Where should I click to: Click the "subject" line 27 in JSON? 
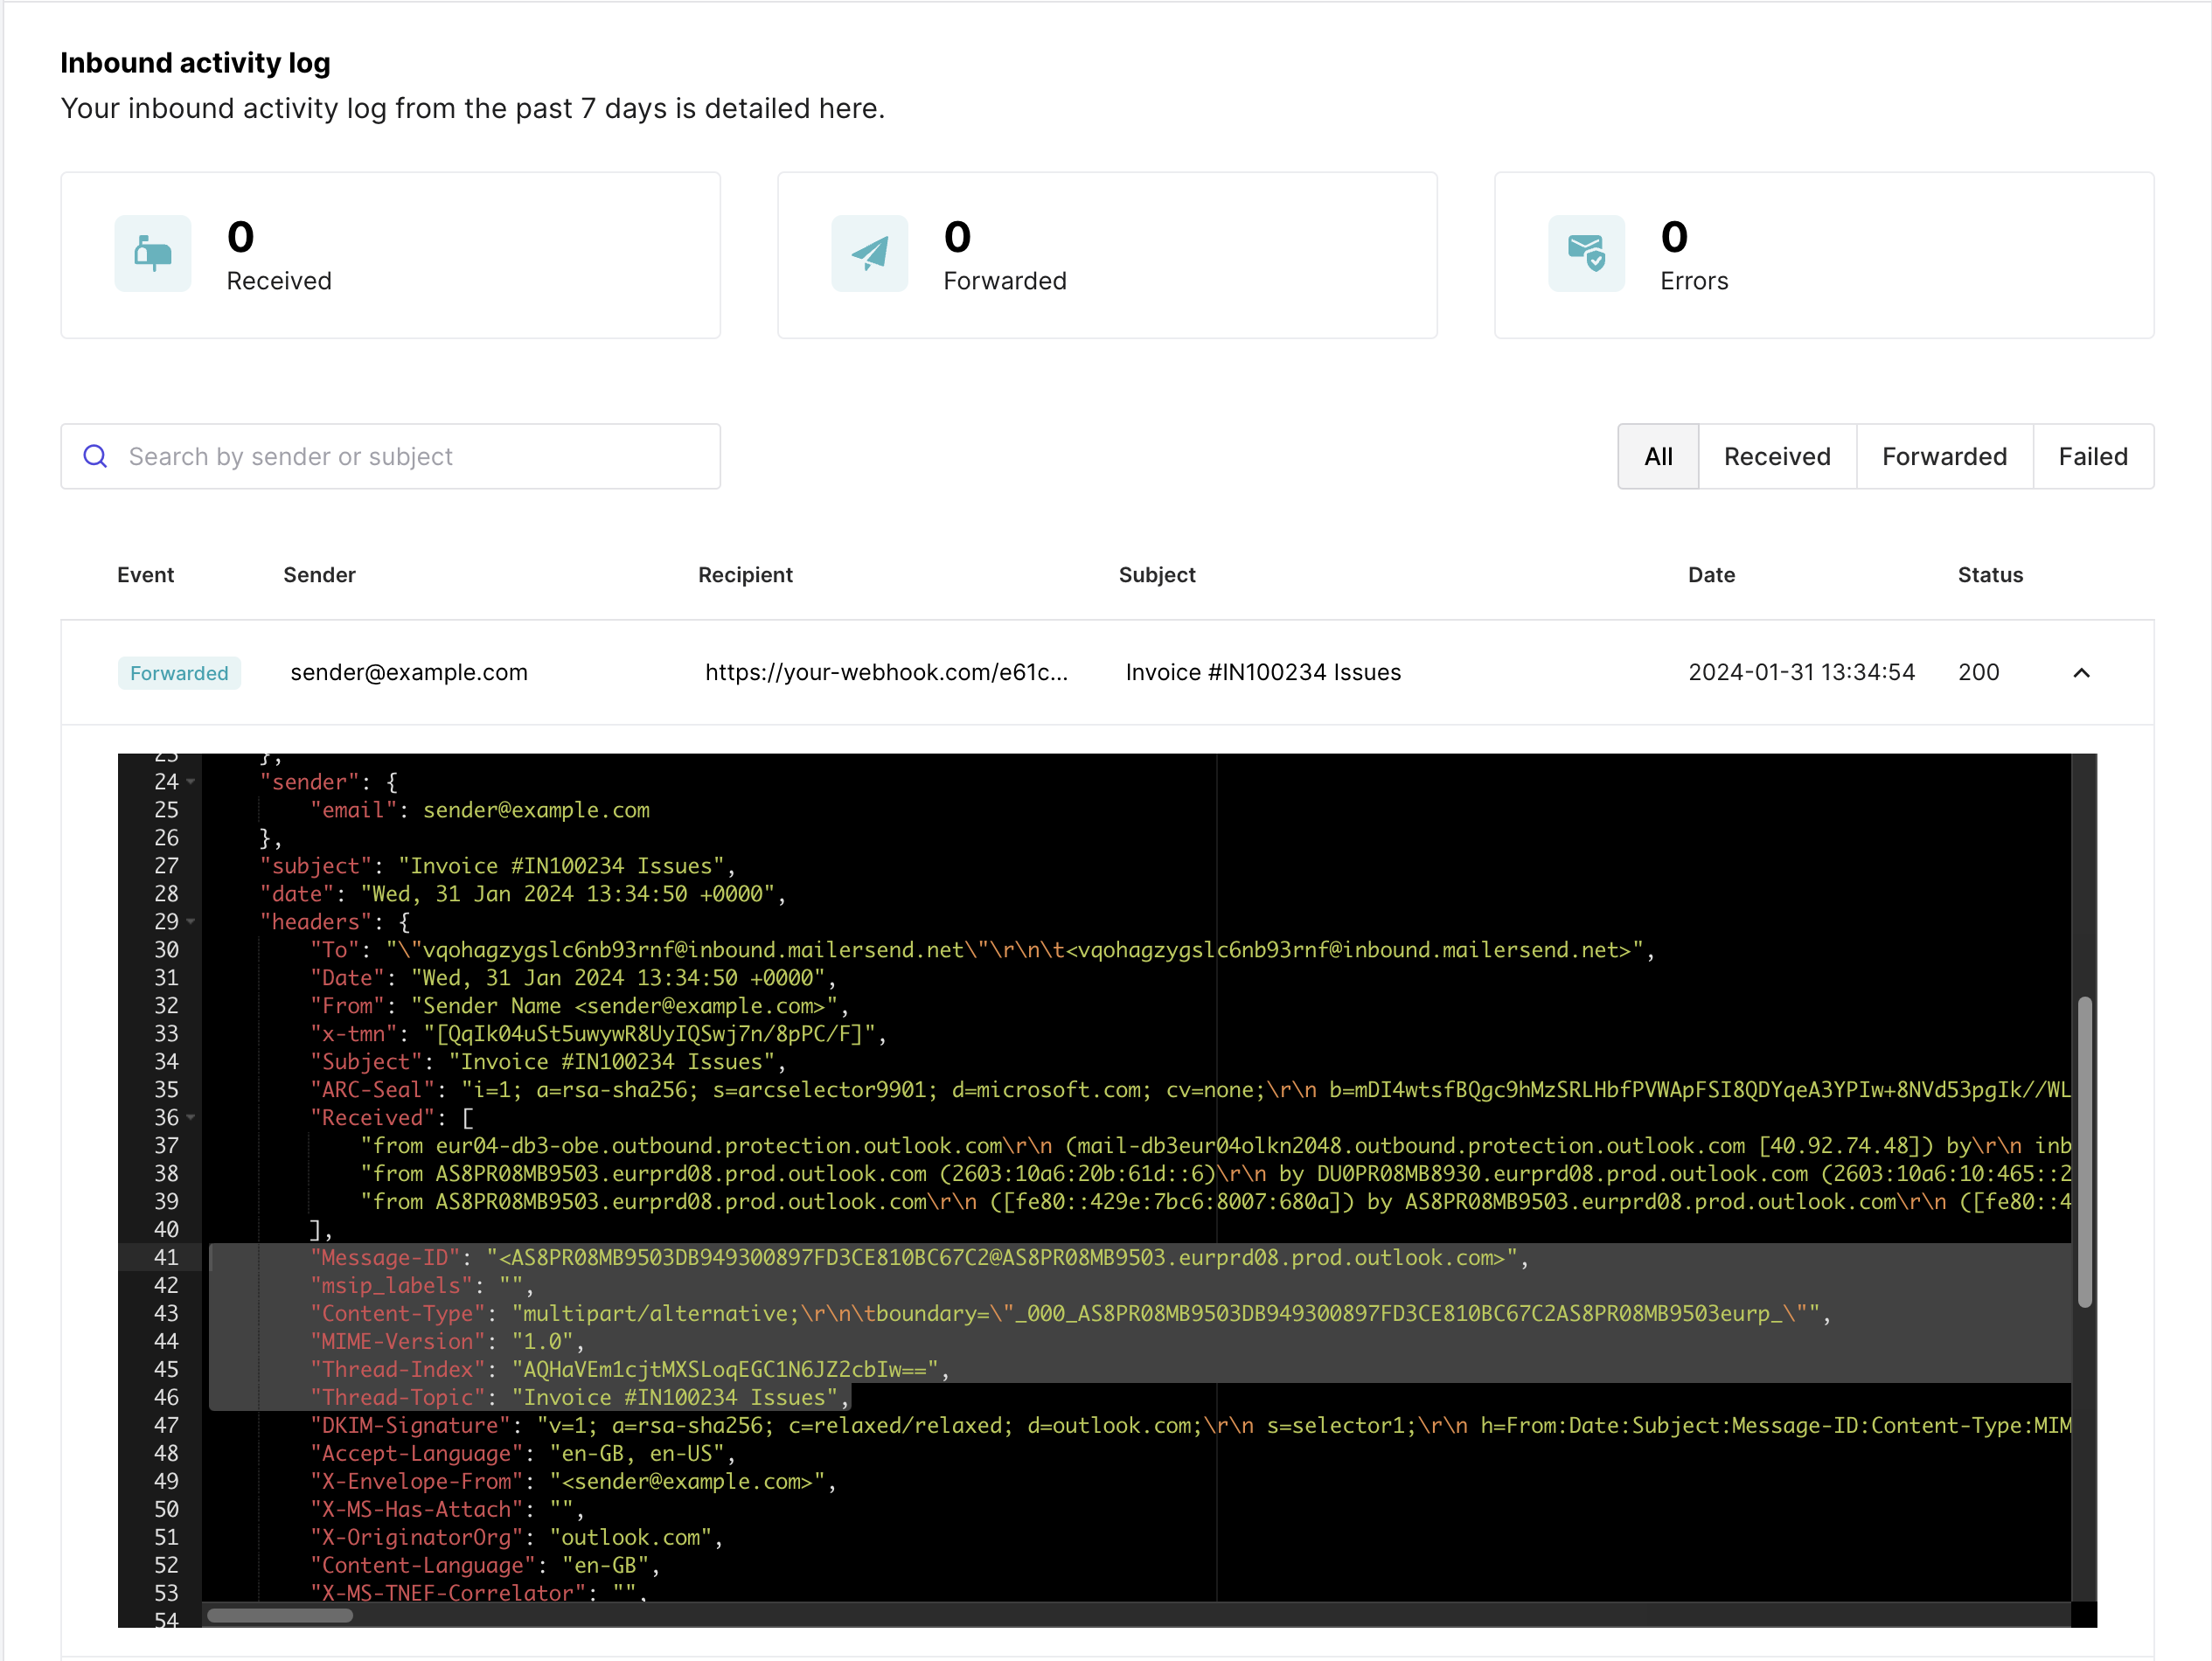coord(497,866)
